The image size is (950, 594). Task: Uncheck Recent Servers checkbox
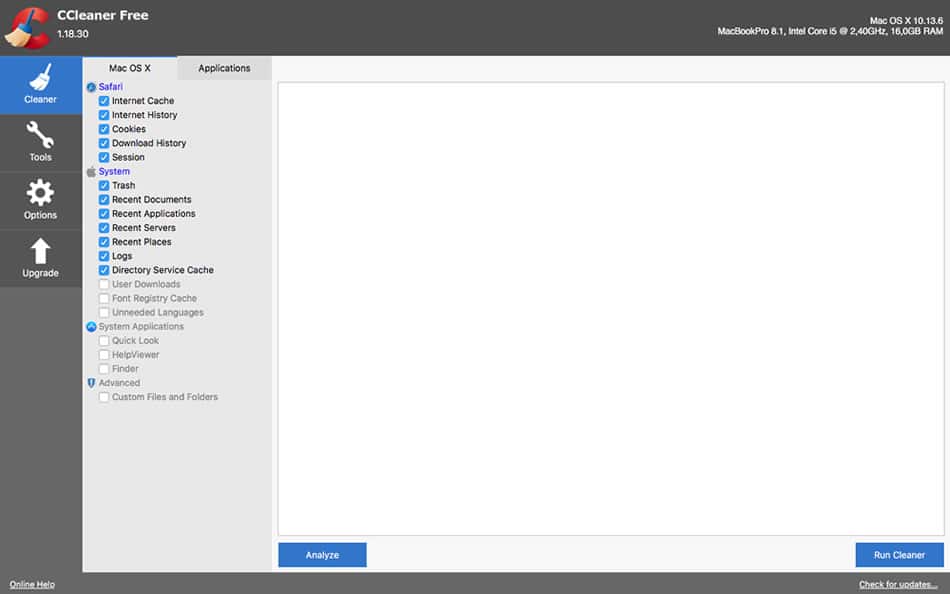(x=104, y=228)
